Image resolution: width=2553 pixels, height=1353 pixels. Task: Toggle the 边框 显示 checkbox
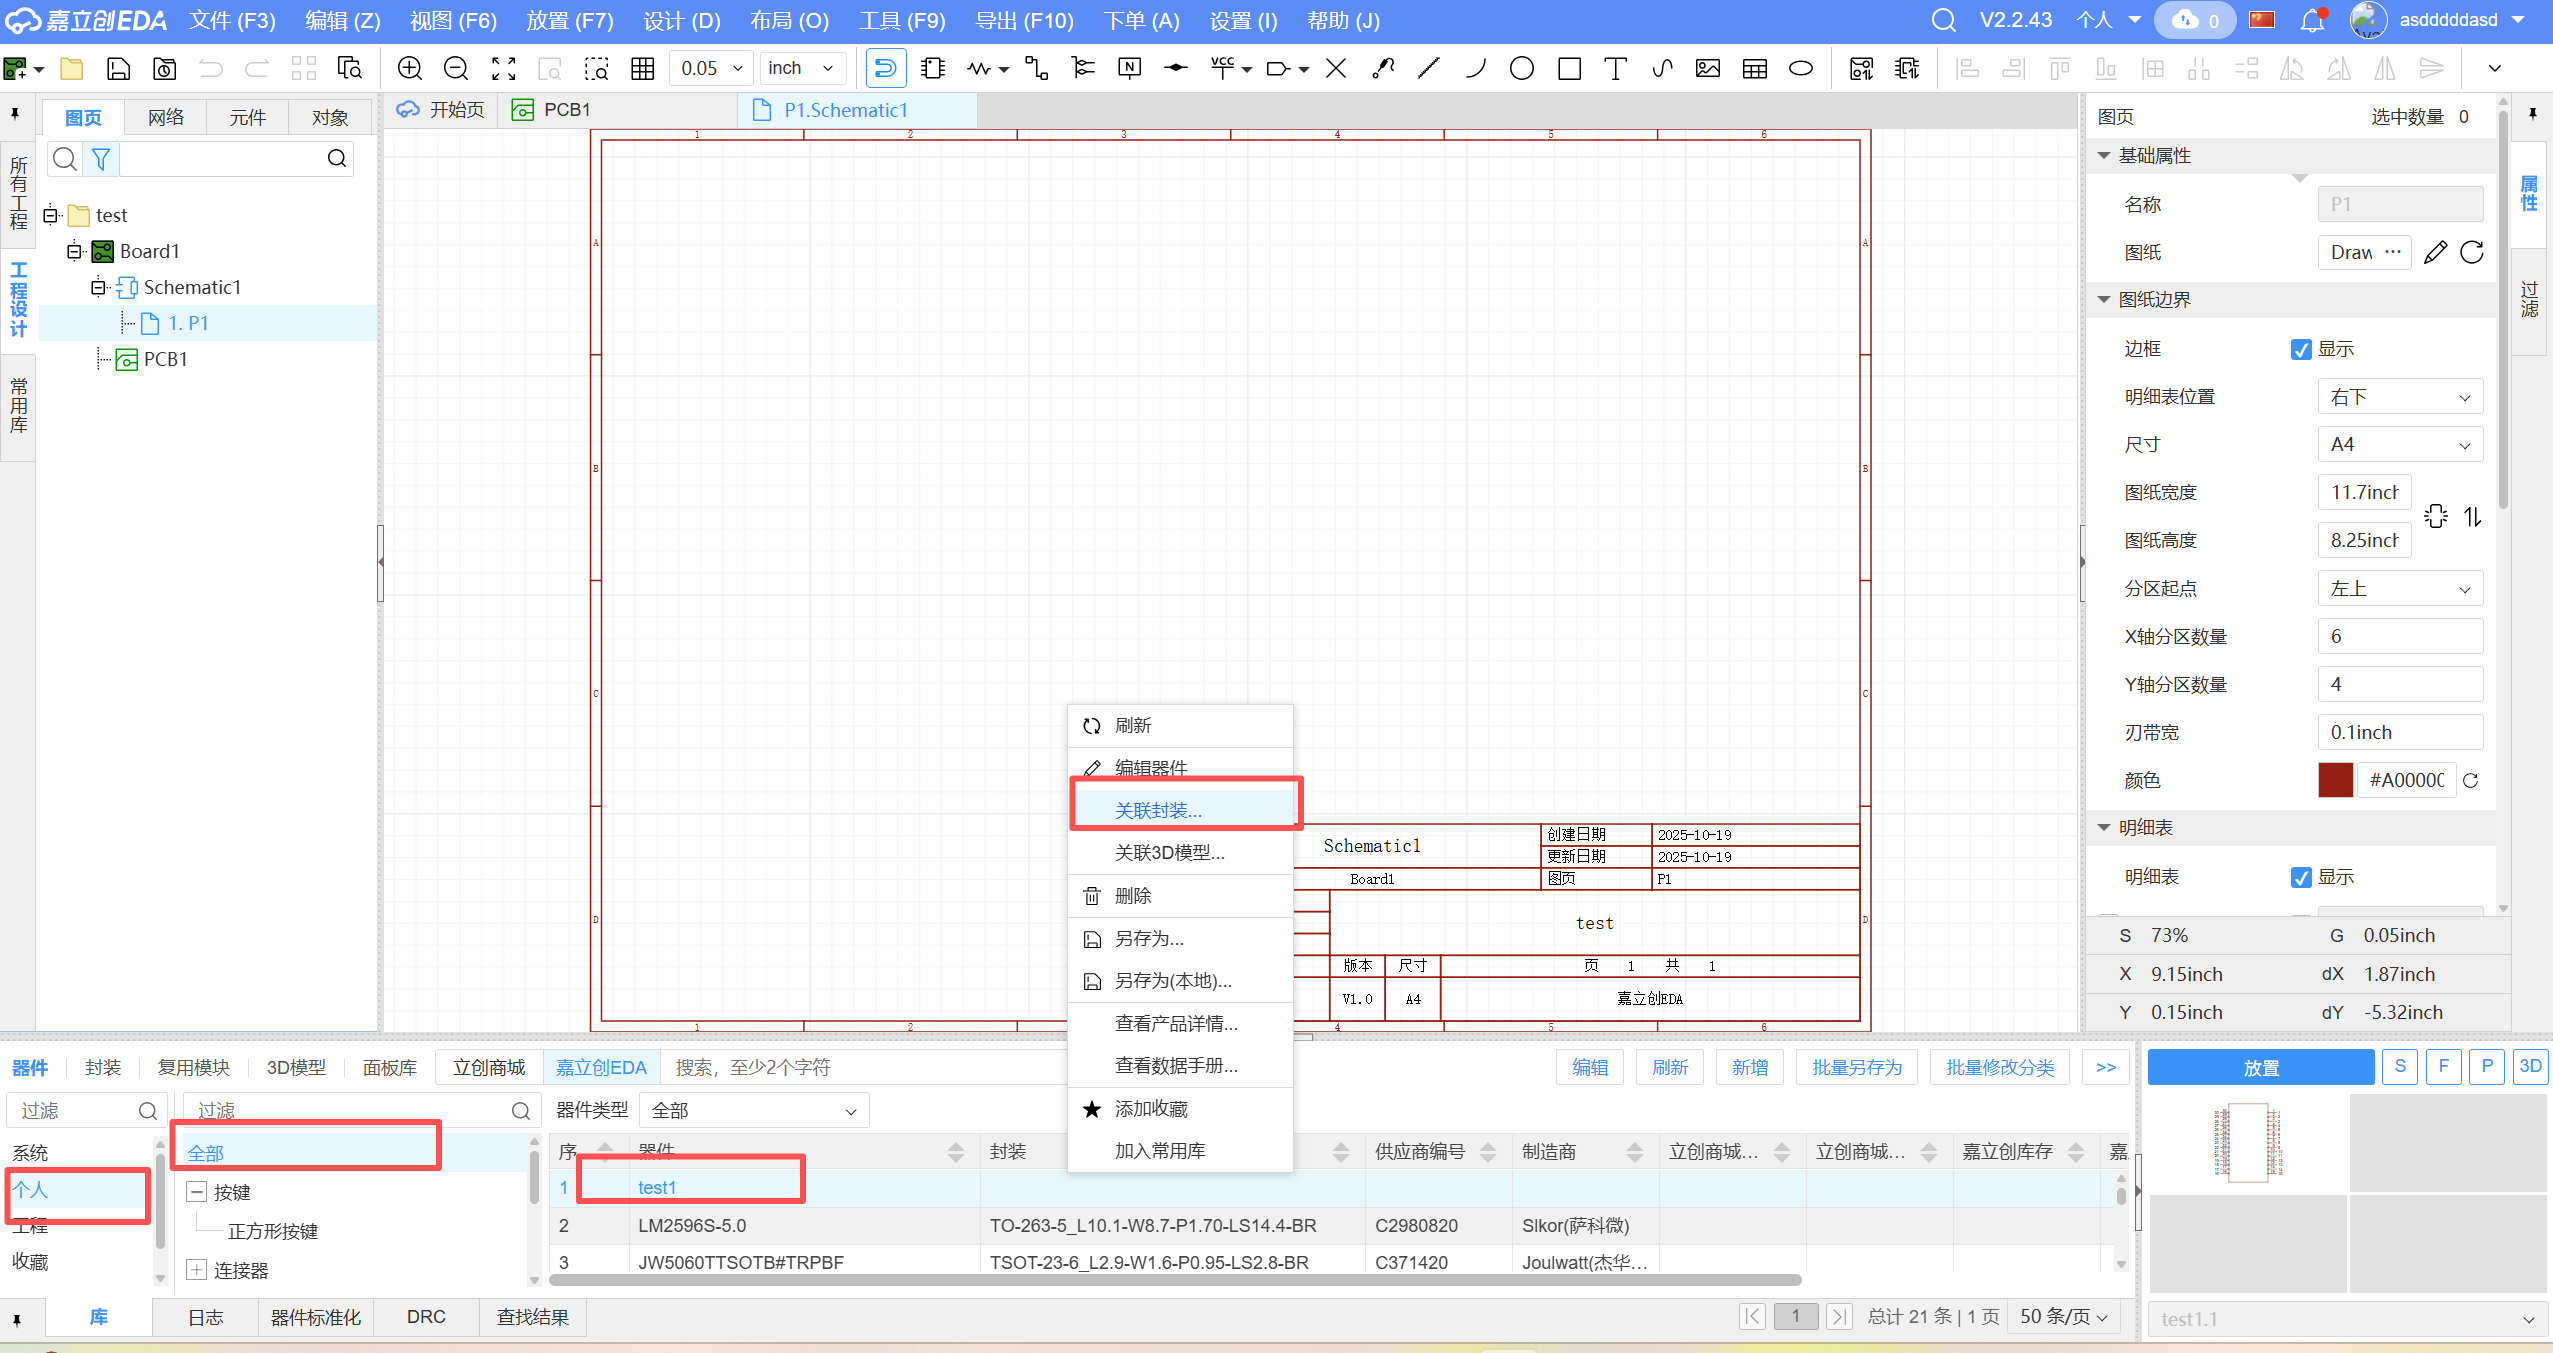2301,349
